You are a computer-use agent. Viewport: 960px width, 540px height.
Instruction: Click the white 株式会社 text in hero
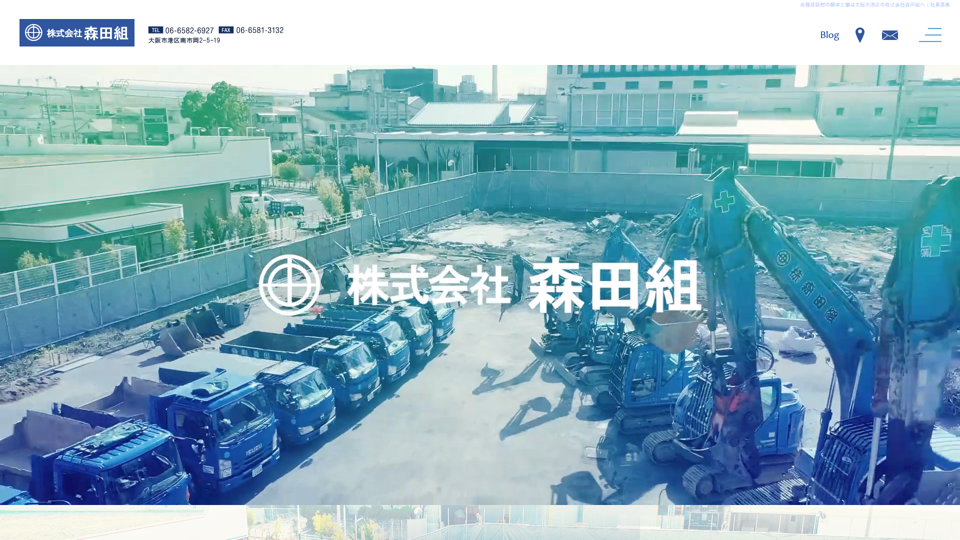429,285
